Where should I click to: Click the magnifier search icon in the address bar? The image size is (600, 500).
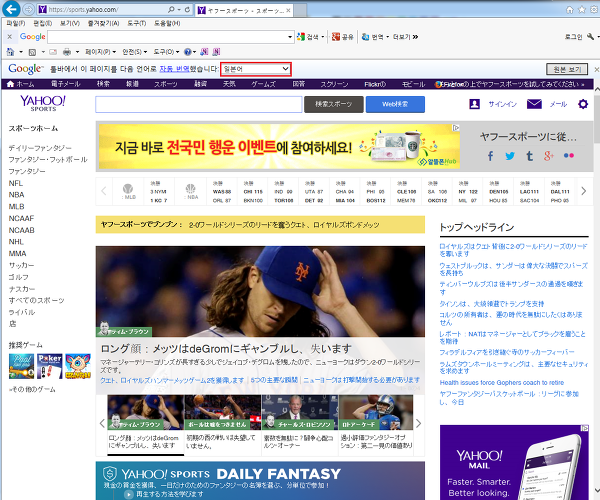pos(171,10)
